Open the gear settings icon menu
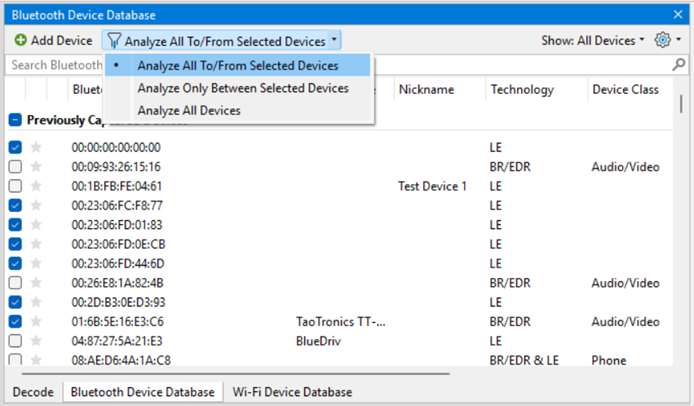Screen dimensions: 694x406 [x=663, y=40]
